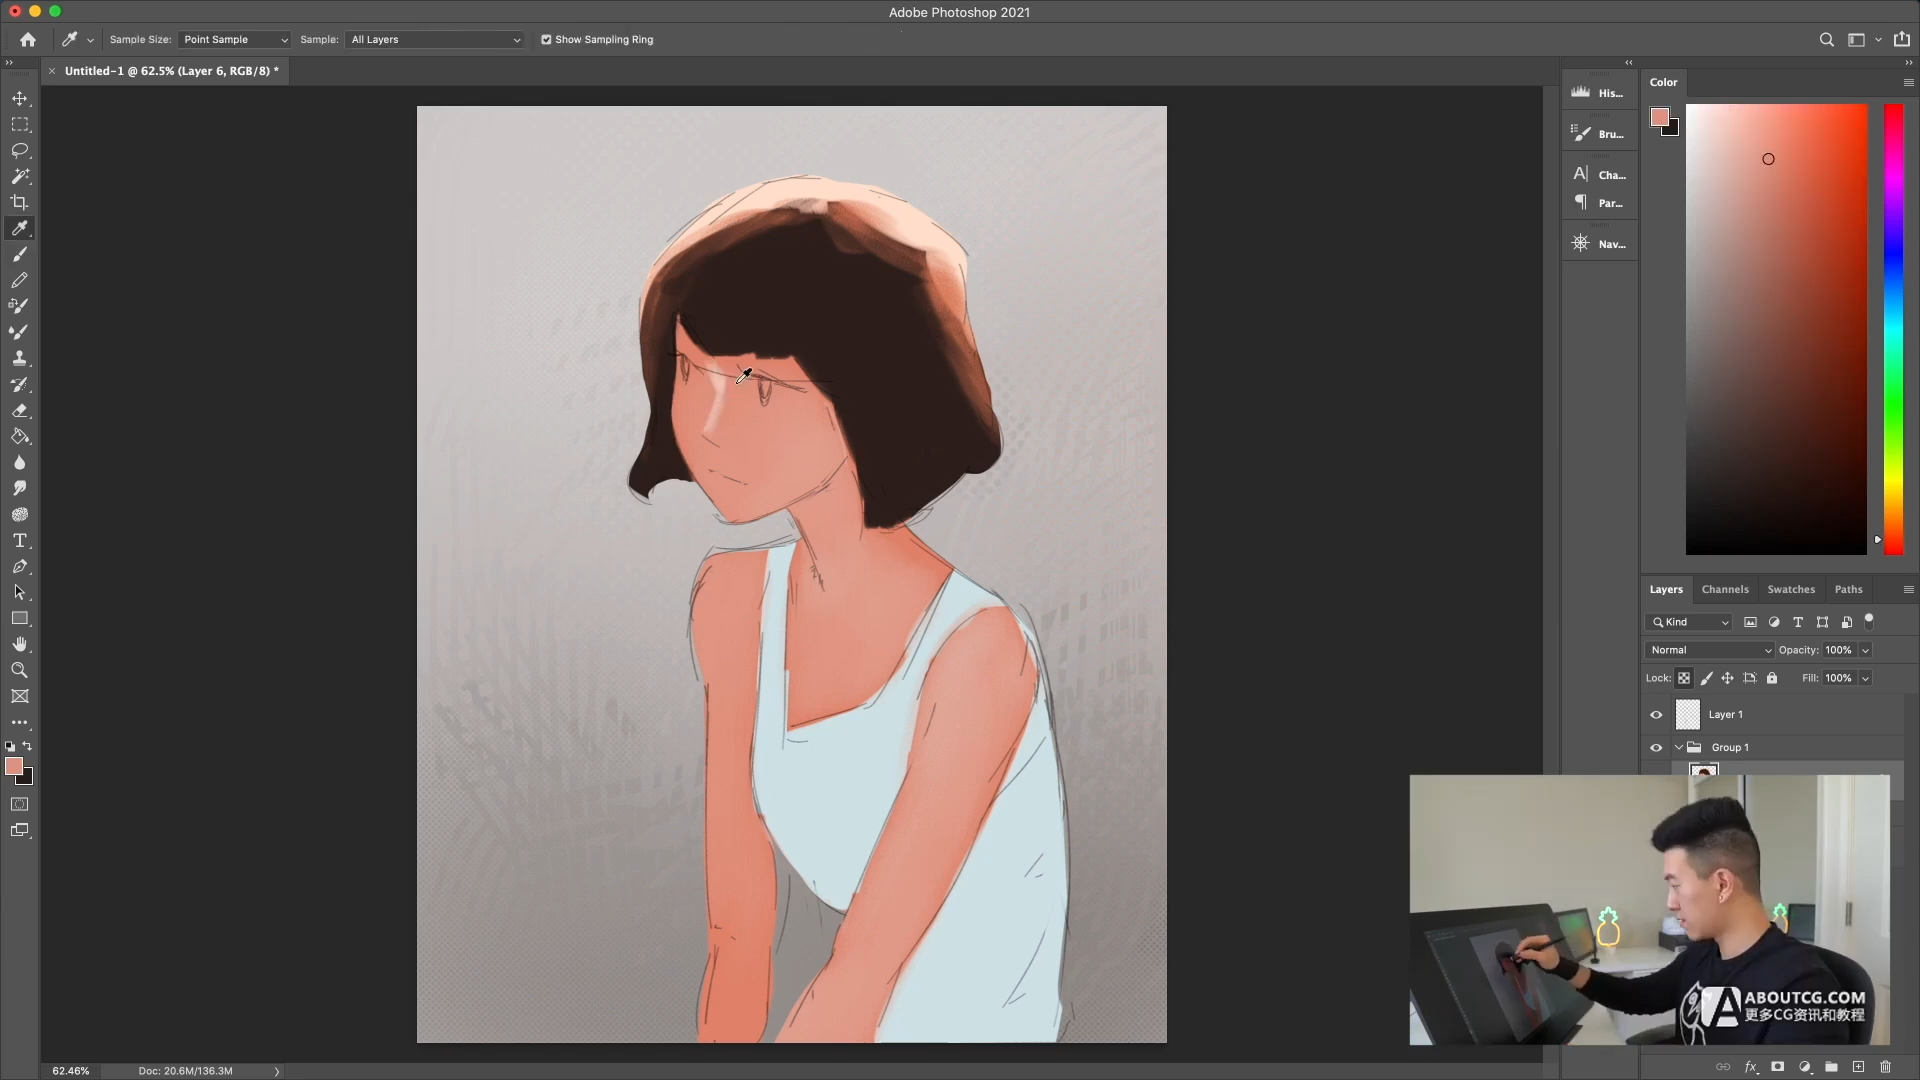Viewport: 1920px width, 1080px height.
Task: Select the Lasso tool
Action: point(19,150)
